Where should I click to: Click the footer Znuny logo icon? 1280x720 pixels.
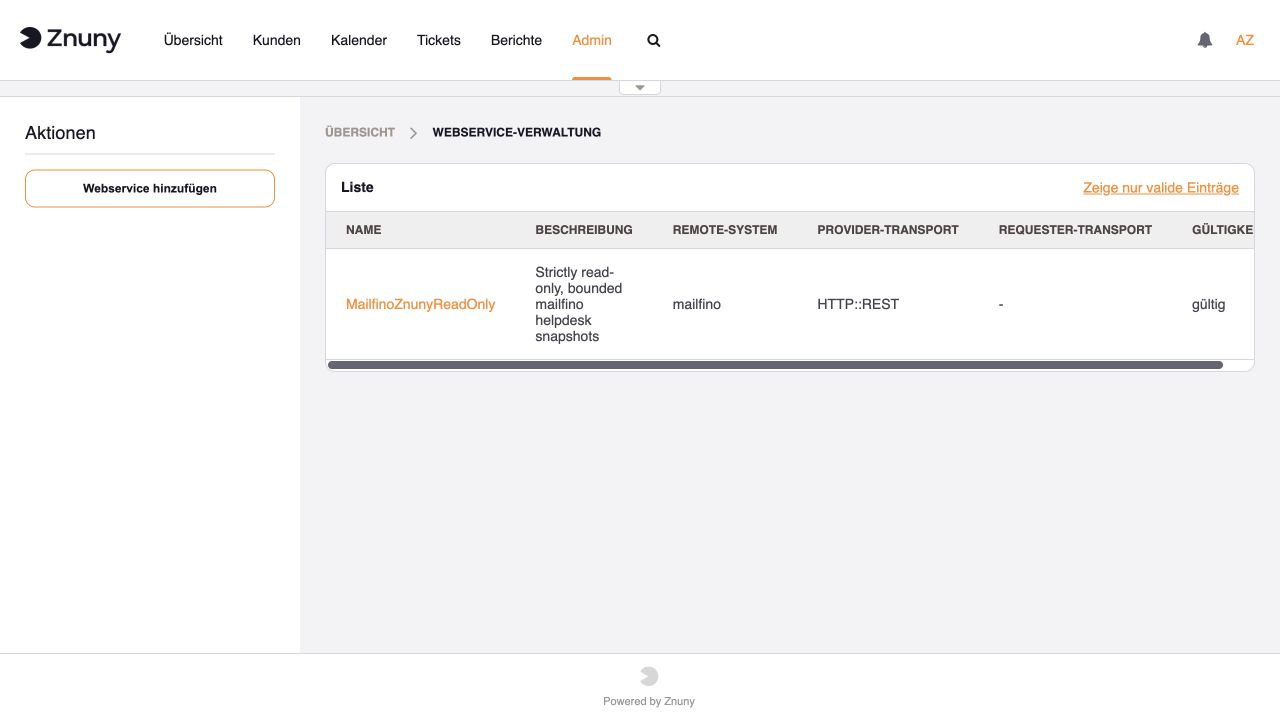click(x=649, y=676)
